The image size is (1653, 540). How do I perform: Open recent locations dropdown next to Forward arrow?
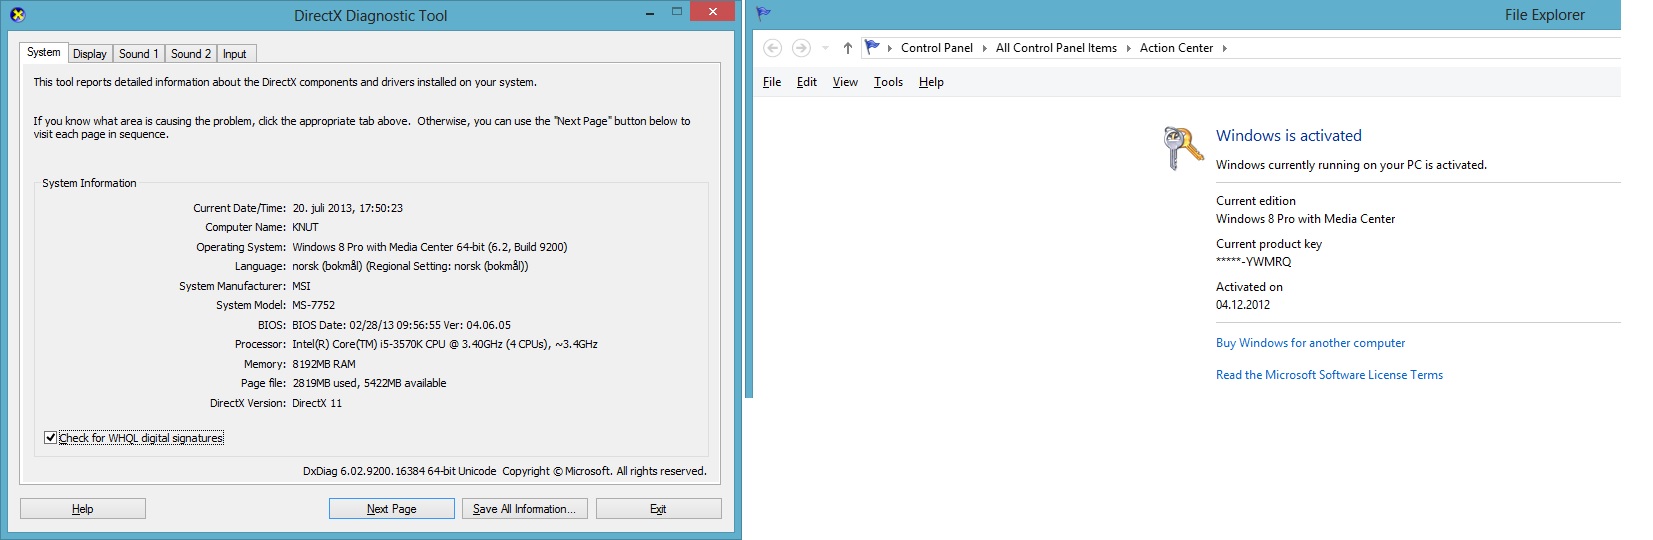pyautogui.click(x=825, y=48)
